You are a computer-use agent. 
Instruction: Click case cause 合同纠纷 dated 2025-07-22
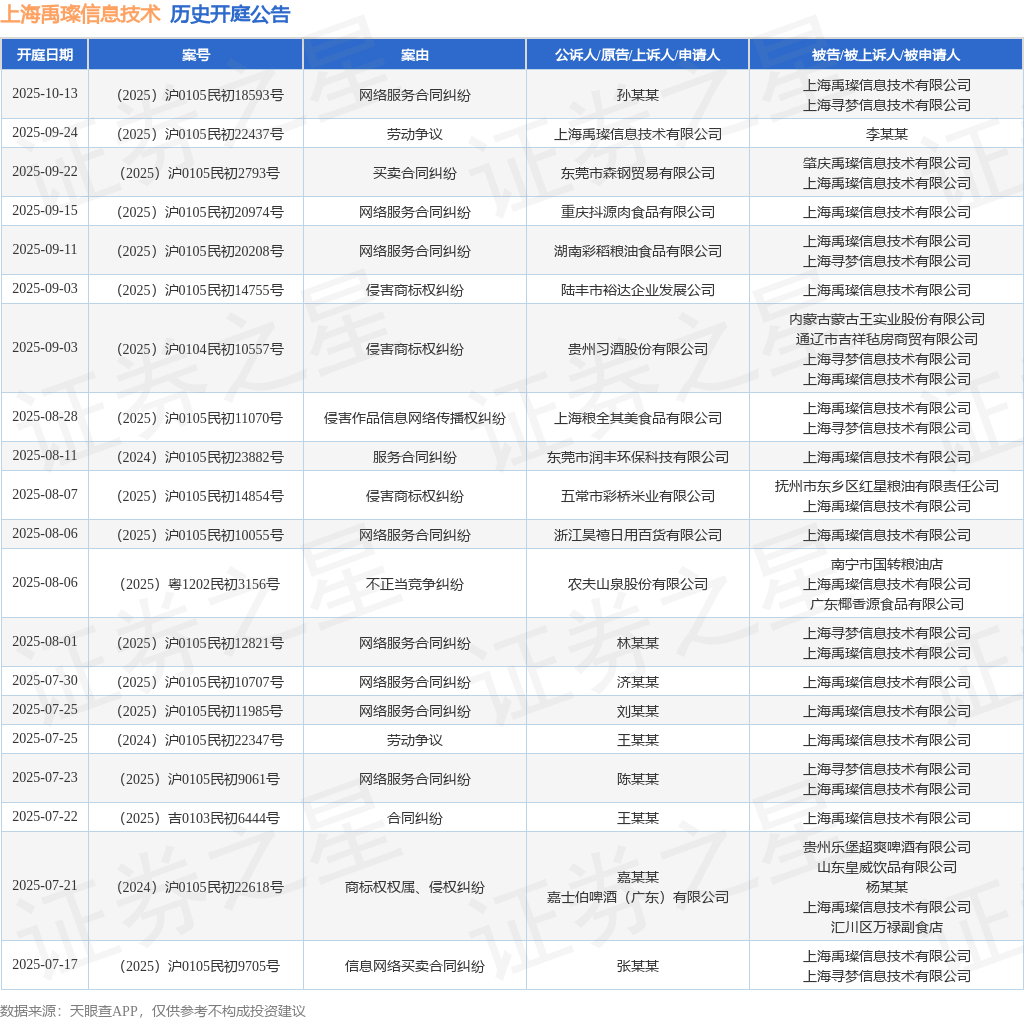point(415,818)
